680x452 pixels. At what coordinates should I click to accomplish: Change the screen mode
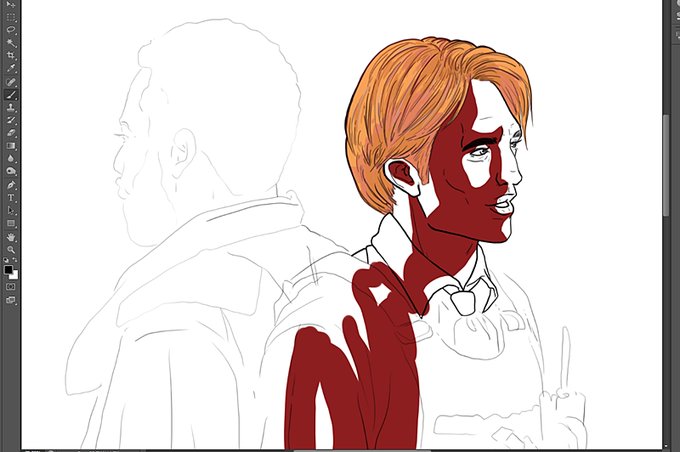pos(10,300)
